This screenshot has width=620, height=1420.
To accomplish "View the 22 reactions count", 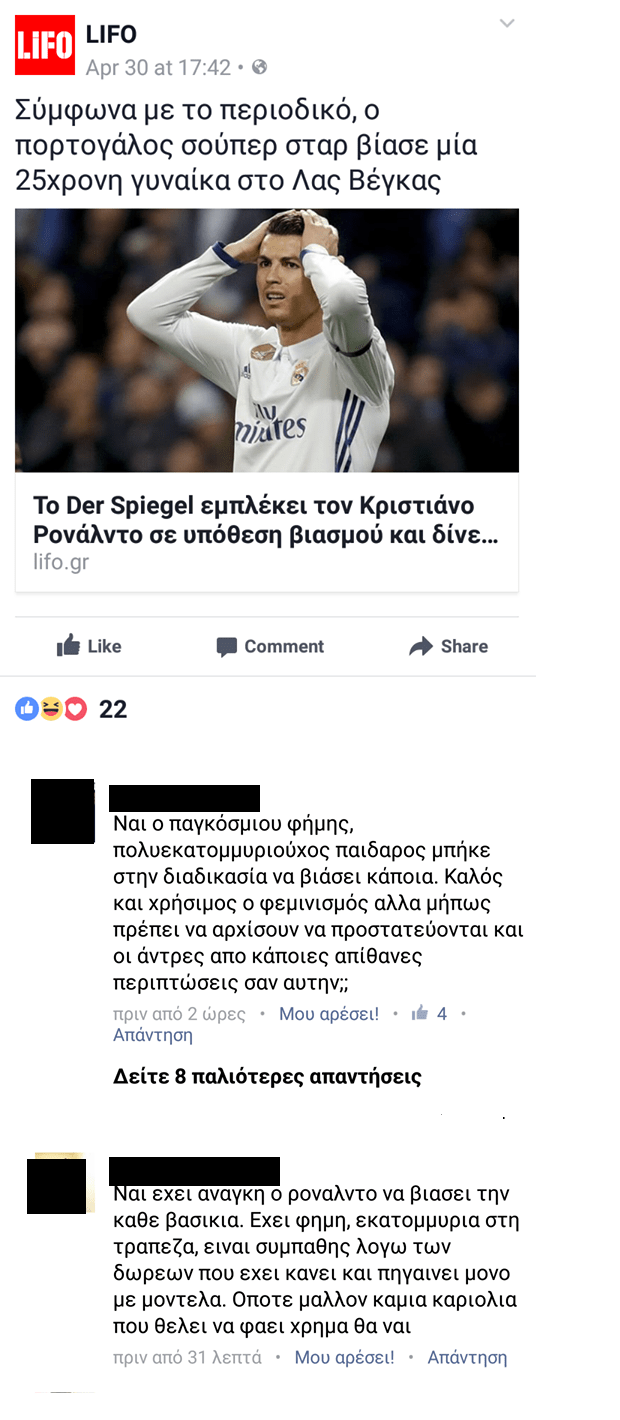I will 113,709.
